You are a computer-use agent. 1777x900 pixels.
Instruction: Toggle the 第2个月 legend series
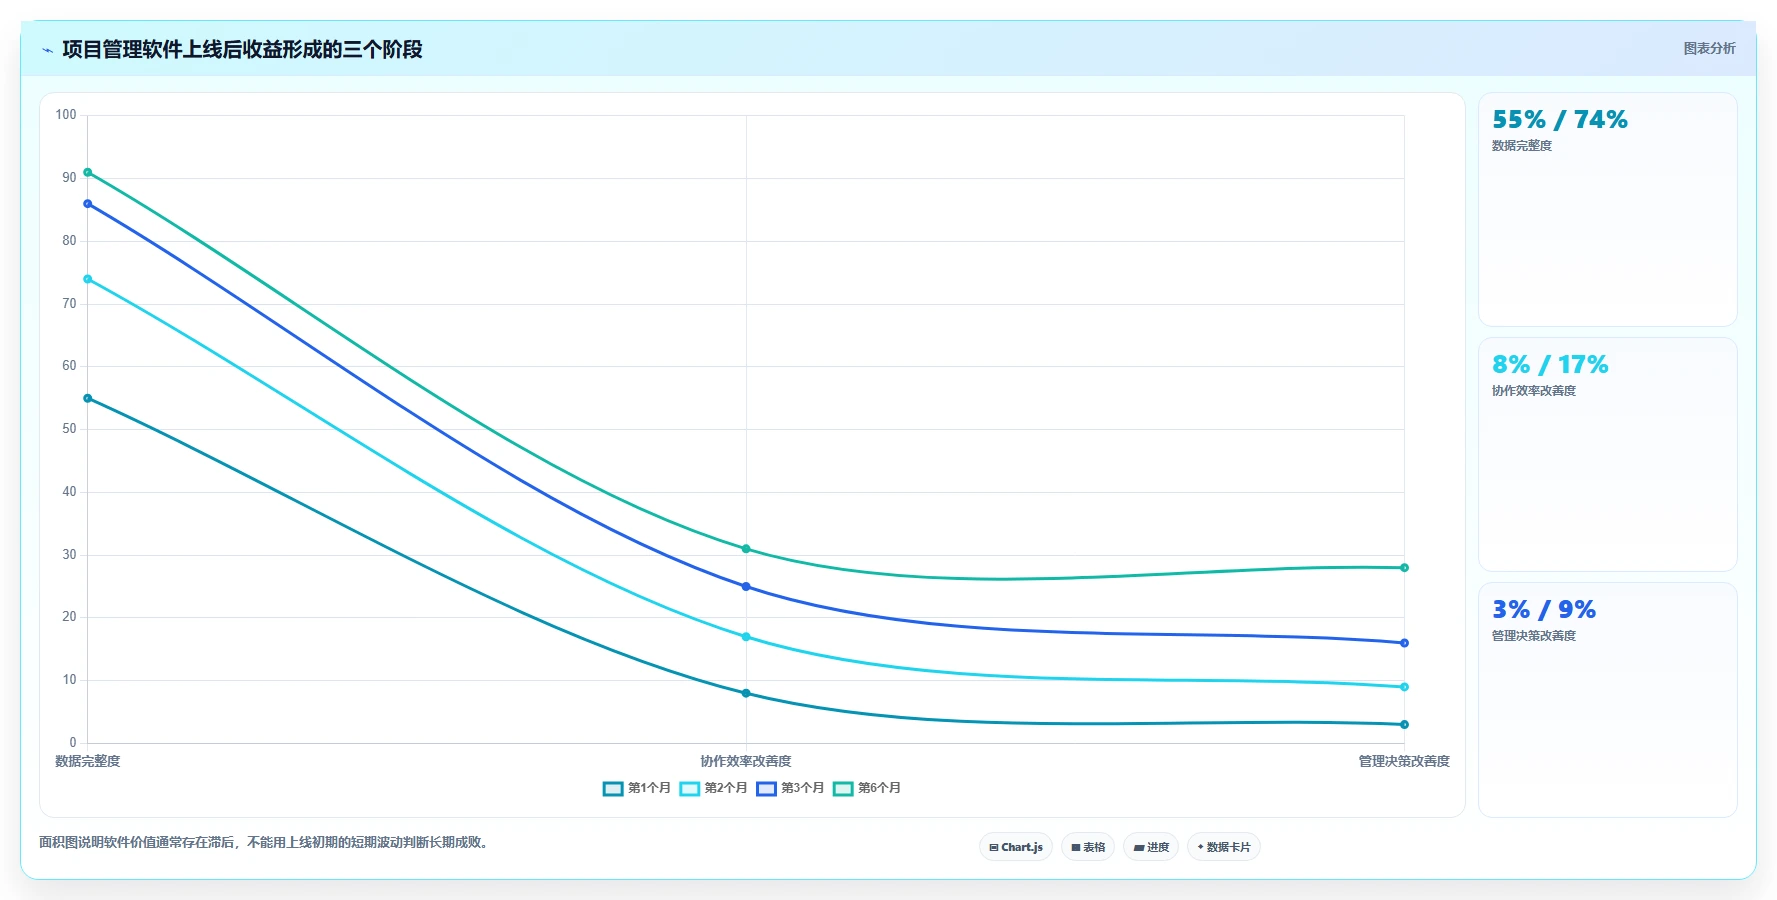pyautogui.click(x=714, y=788)
